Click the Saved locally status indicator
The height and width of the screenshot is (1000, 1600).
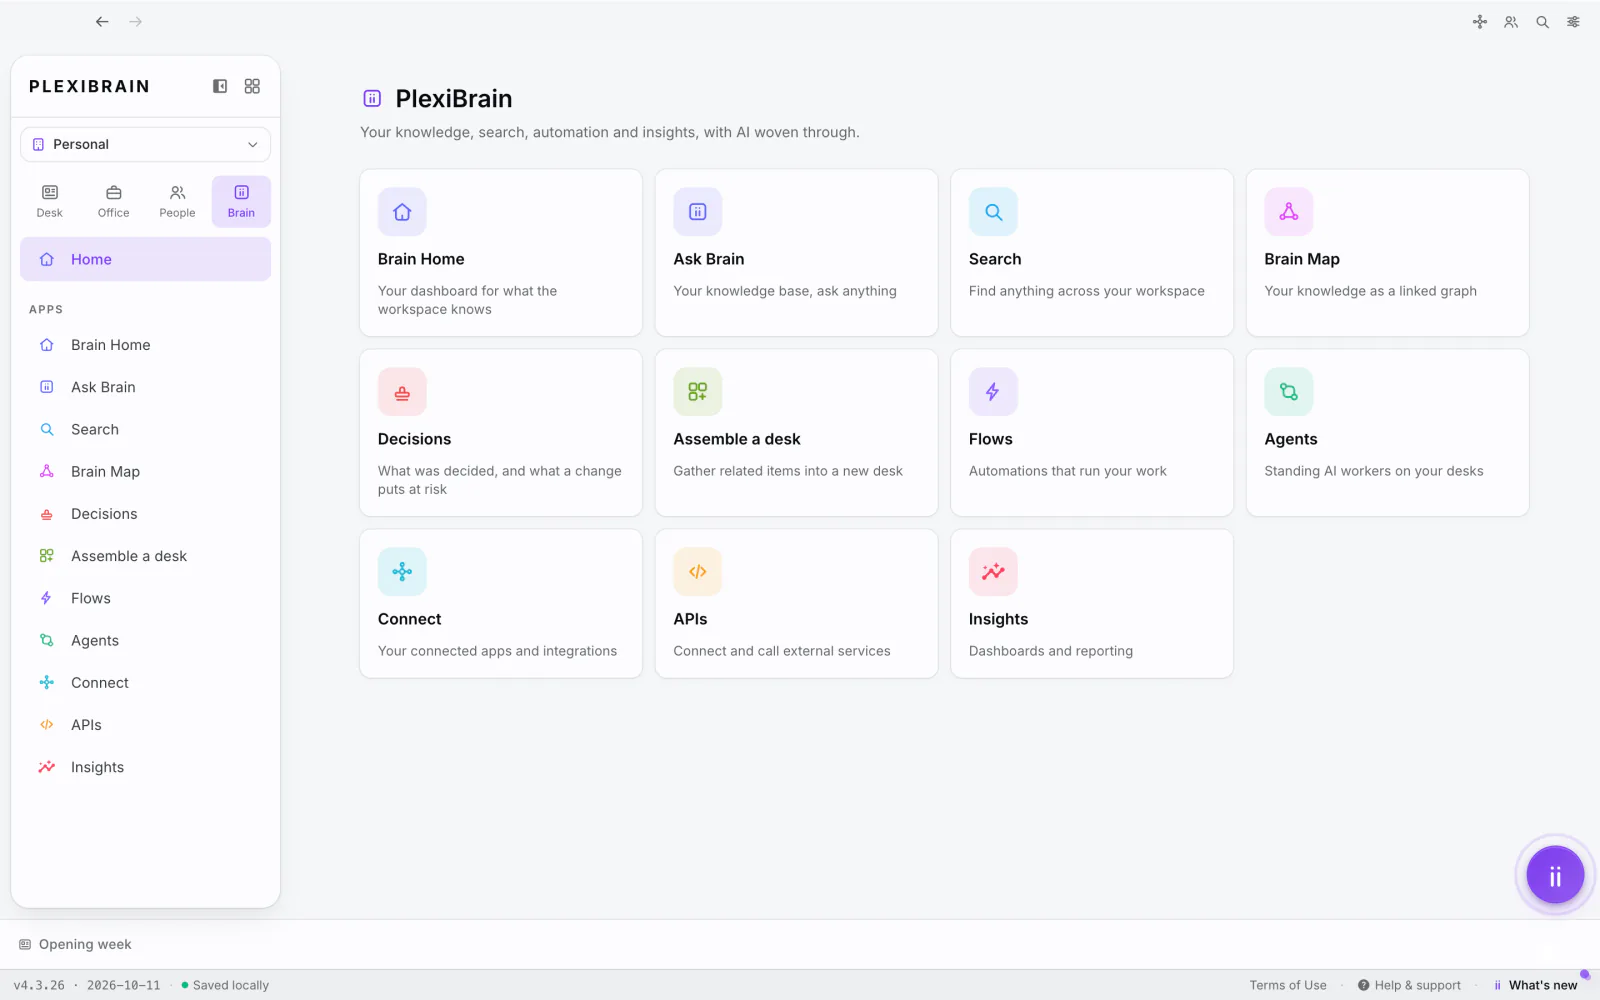click(x=225, y=985)
